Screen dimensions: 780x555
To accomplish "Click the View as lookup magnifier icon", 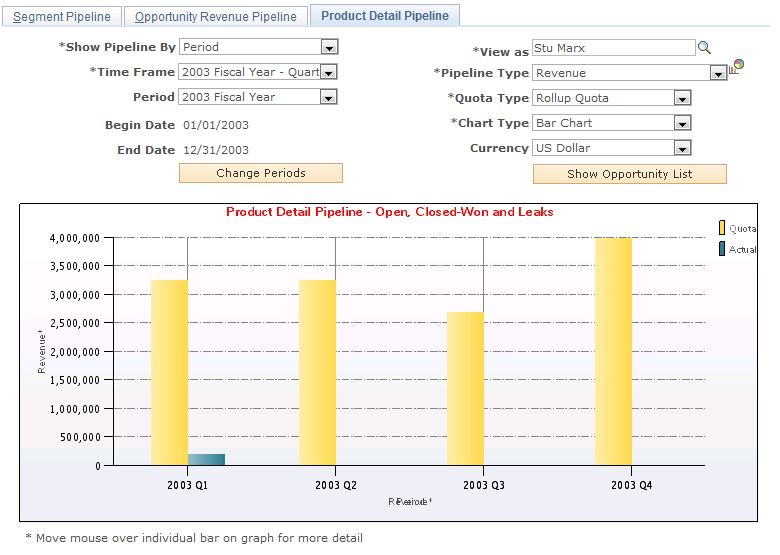I will point(704,48).
